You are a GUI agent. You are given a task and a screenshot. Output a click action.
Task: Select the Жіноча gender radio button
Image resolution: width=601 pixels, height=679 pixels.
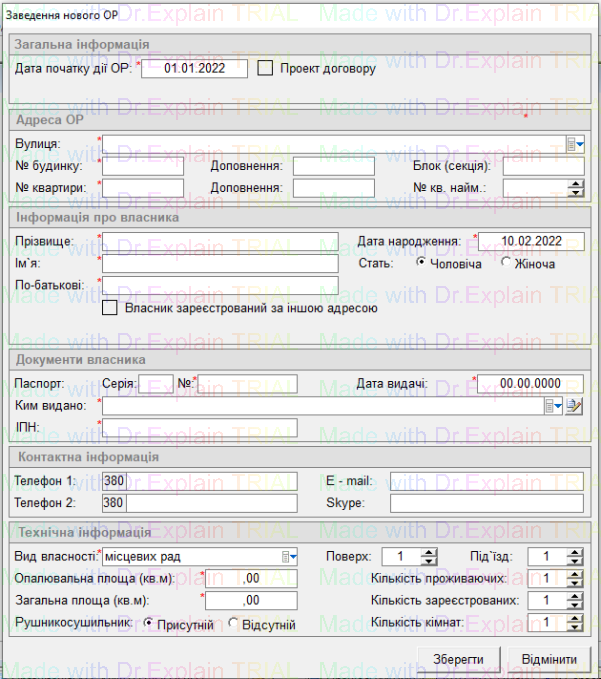coord(507,263)
